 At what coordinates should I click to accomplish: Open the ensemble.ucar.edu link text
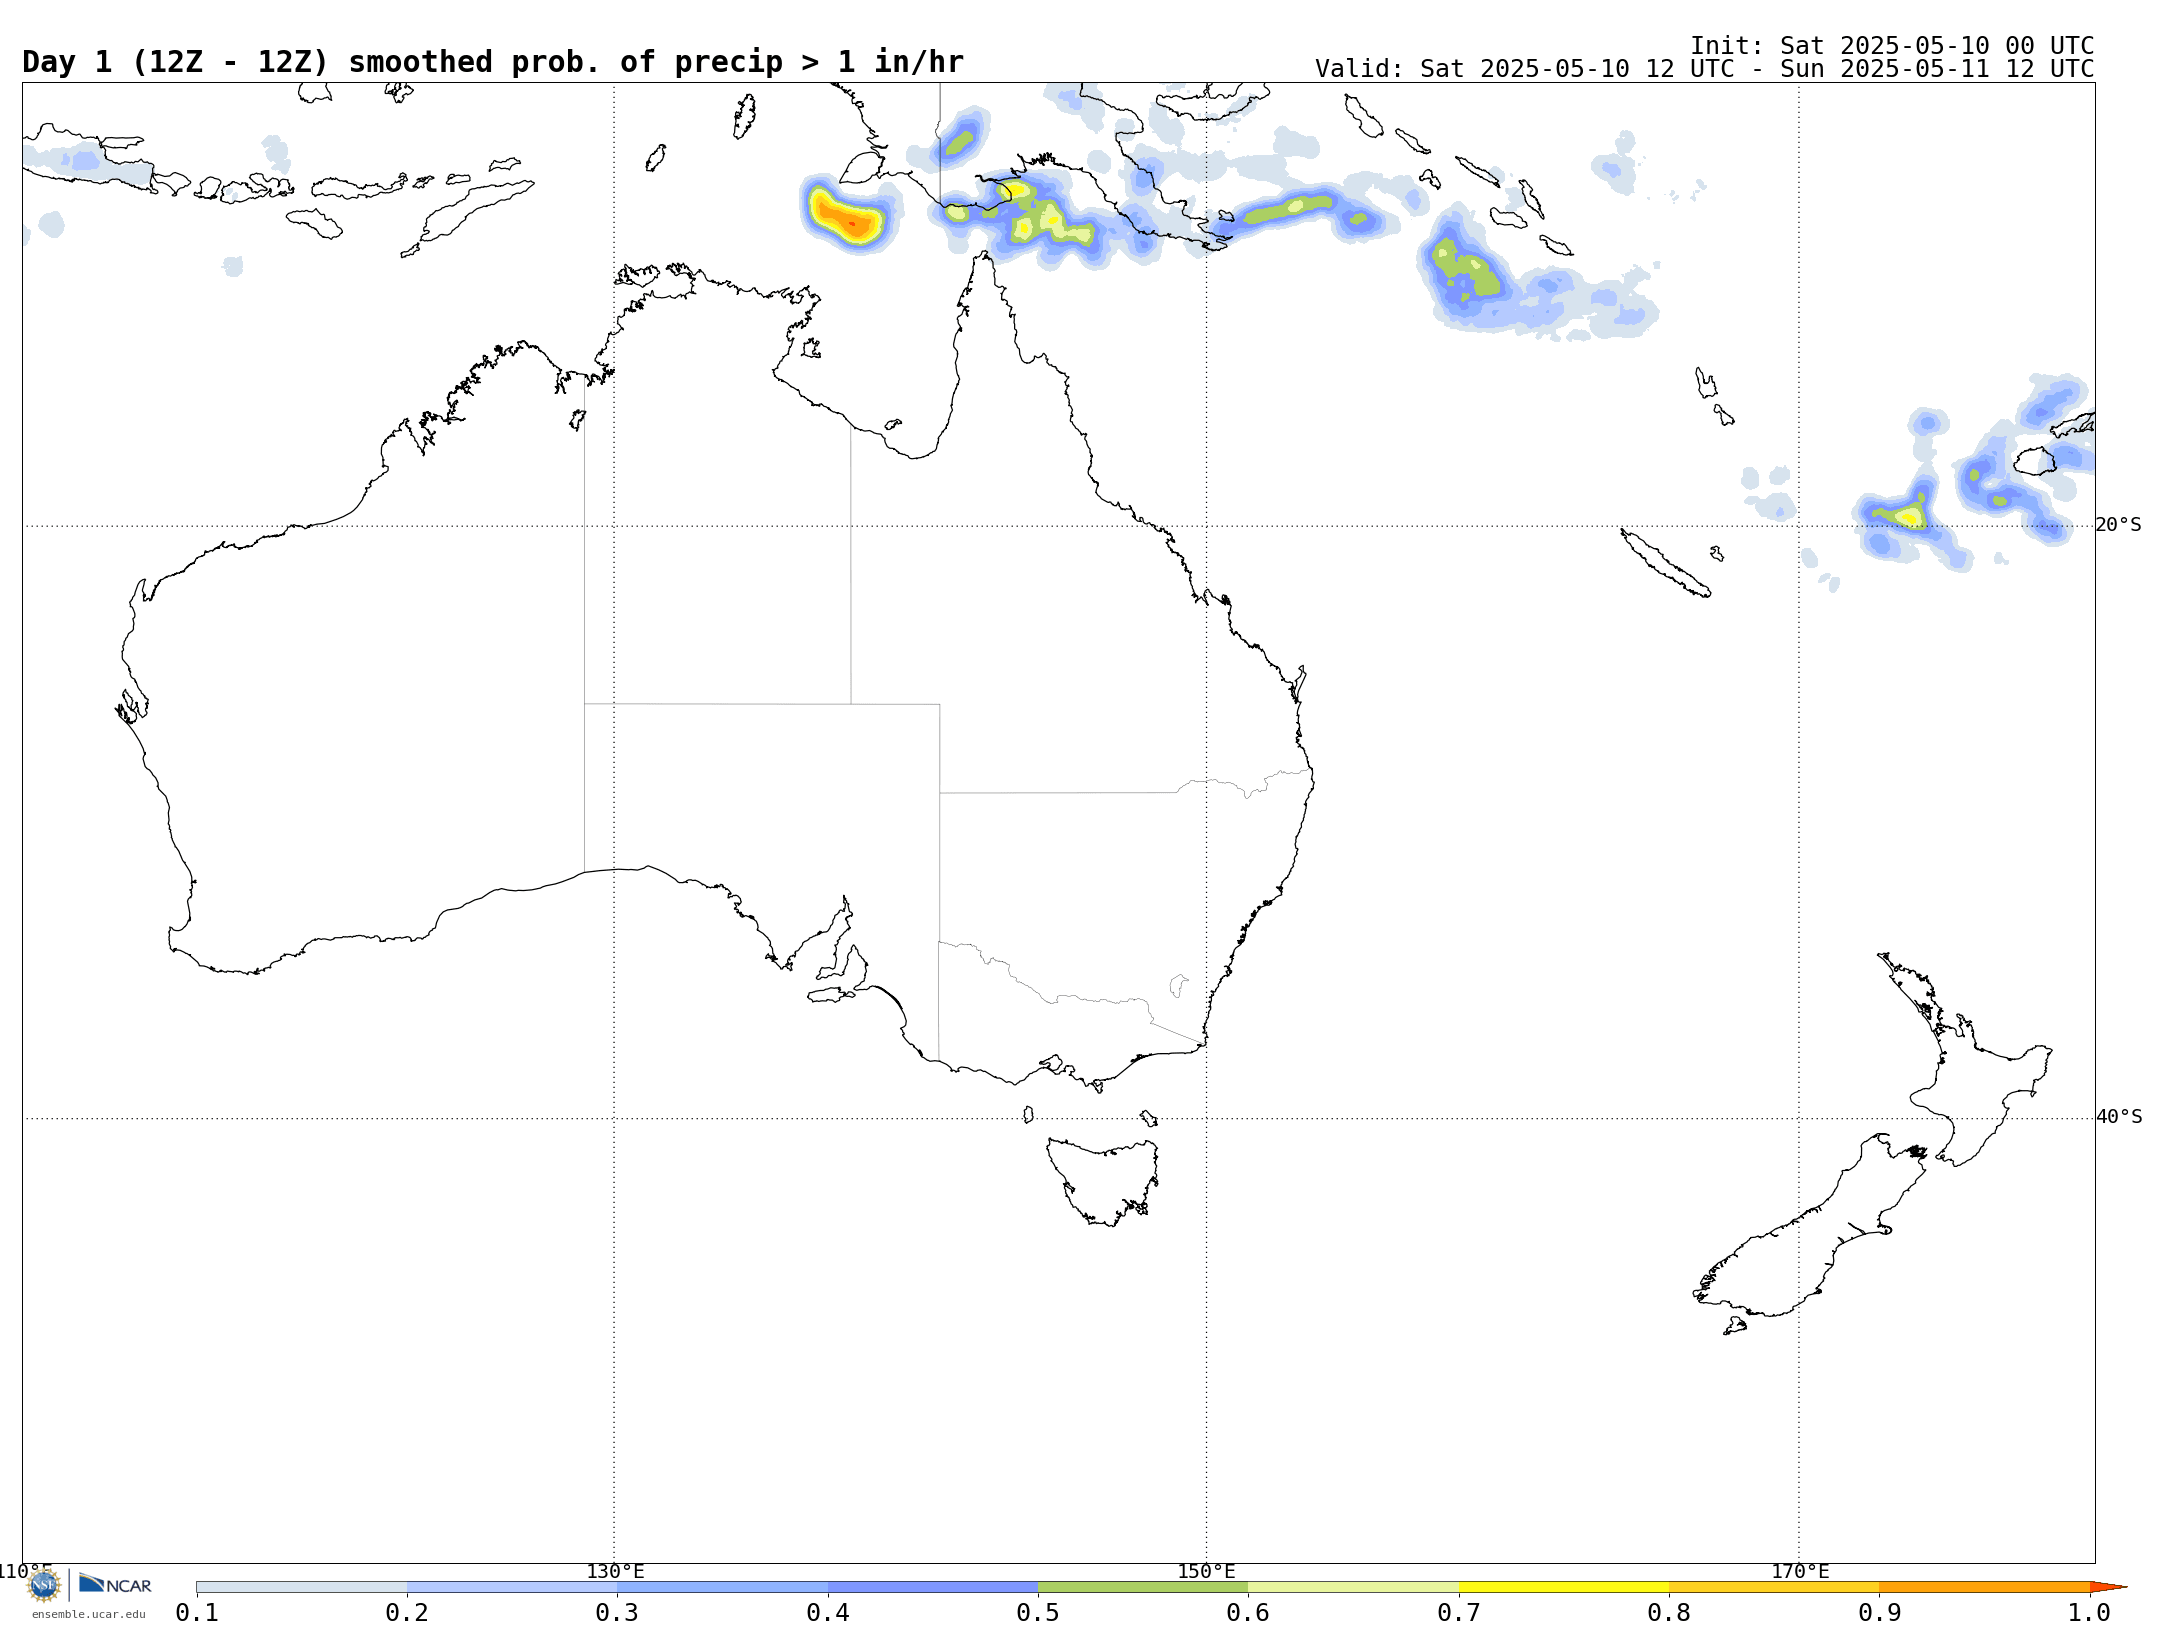pyautogui.click(x=88, y=1614)
